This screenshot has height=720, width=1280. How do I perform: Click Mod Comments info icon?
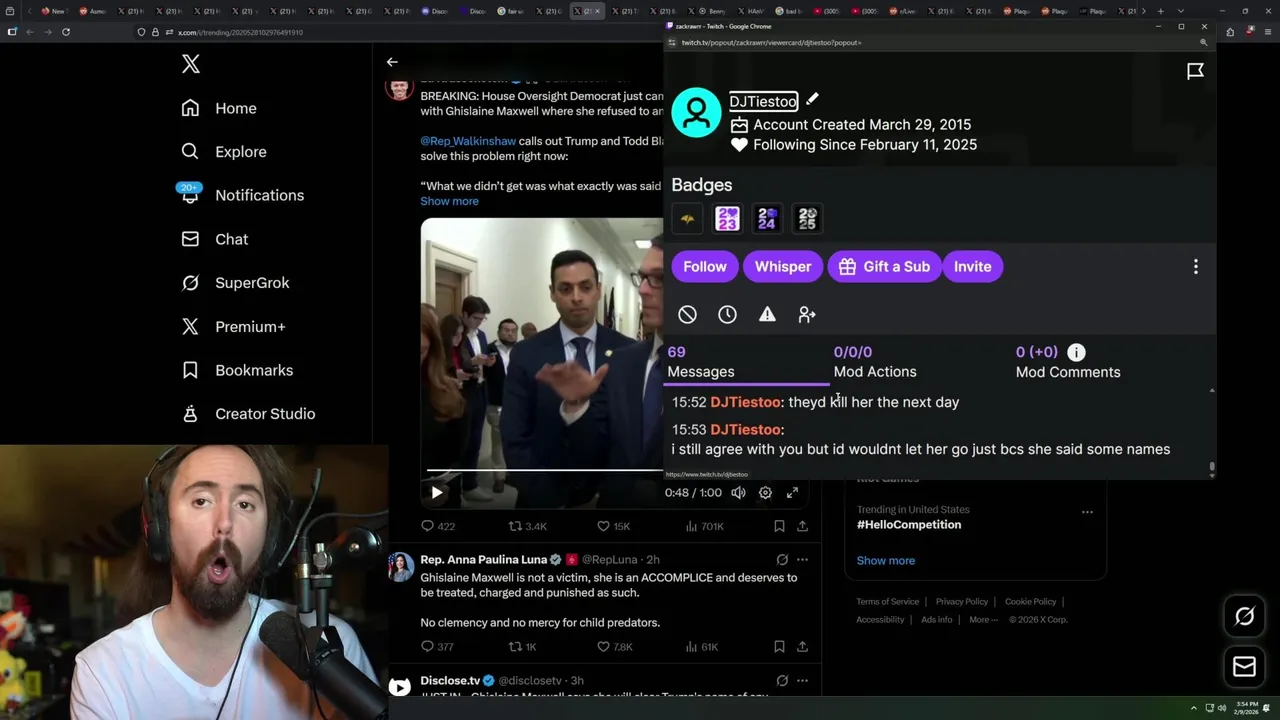[1076, 352]
